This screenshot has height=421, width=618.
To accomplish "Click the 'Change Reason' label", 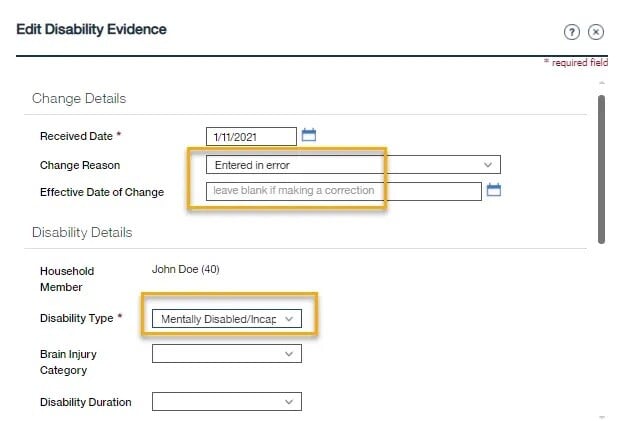I will 80,165.
